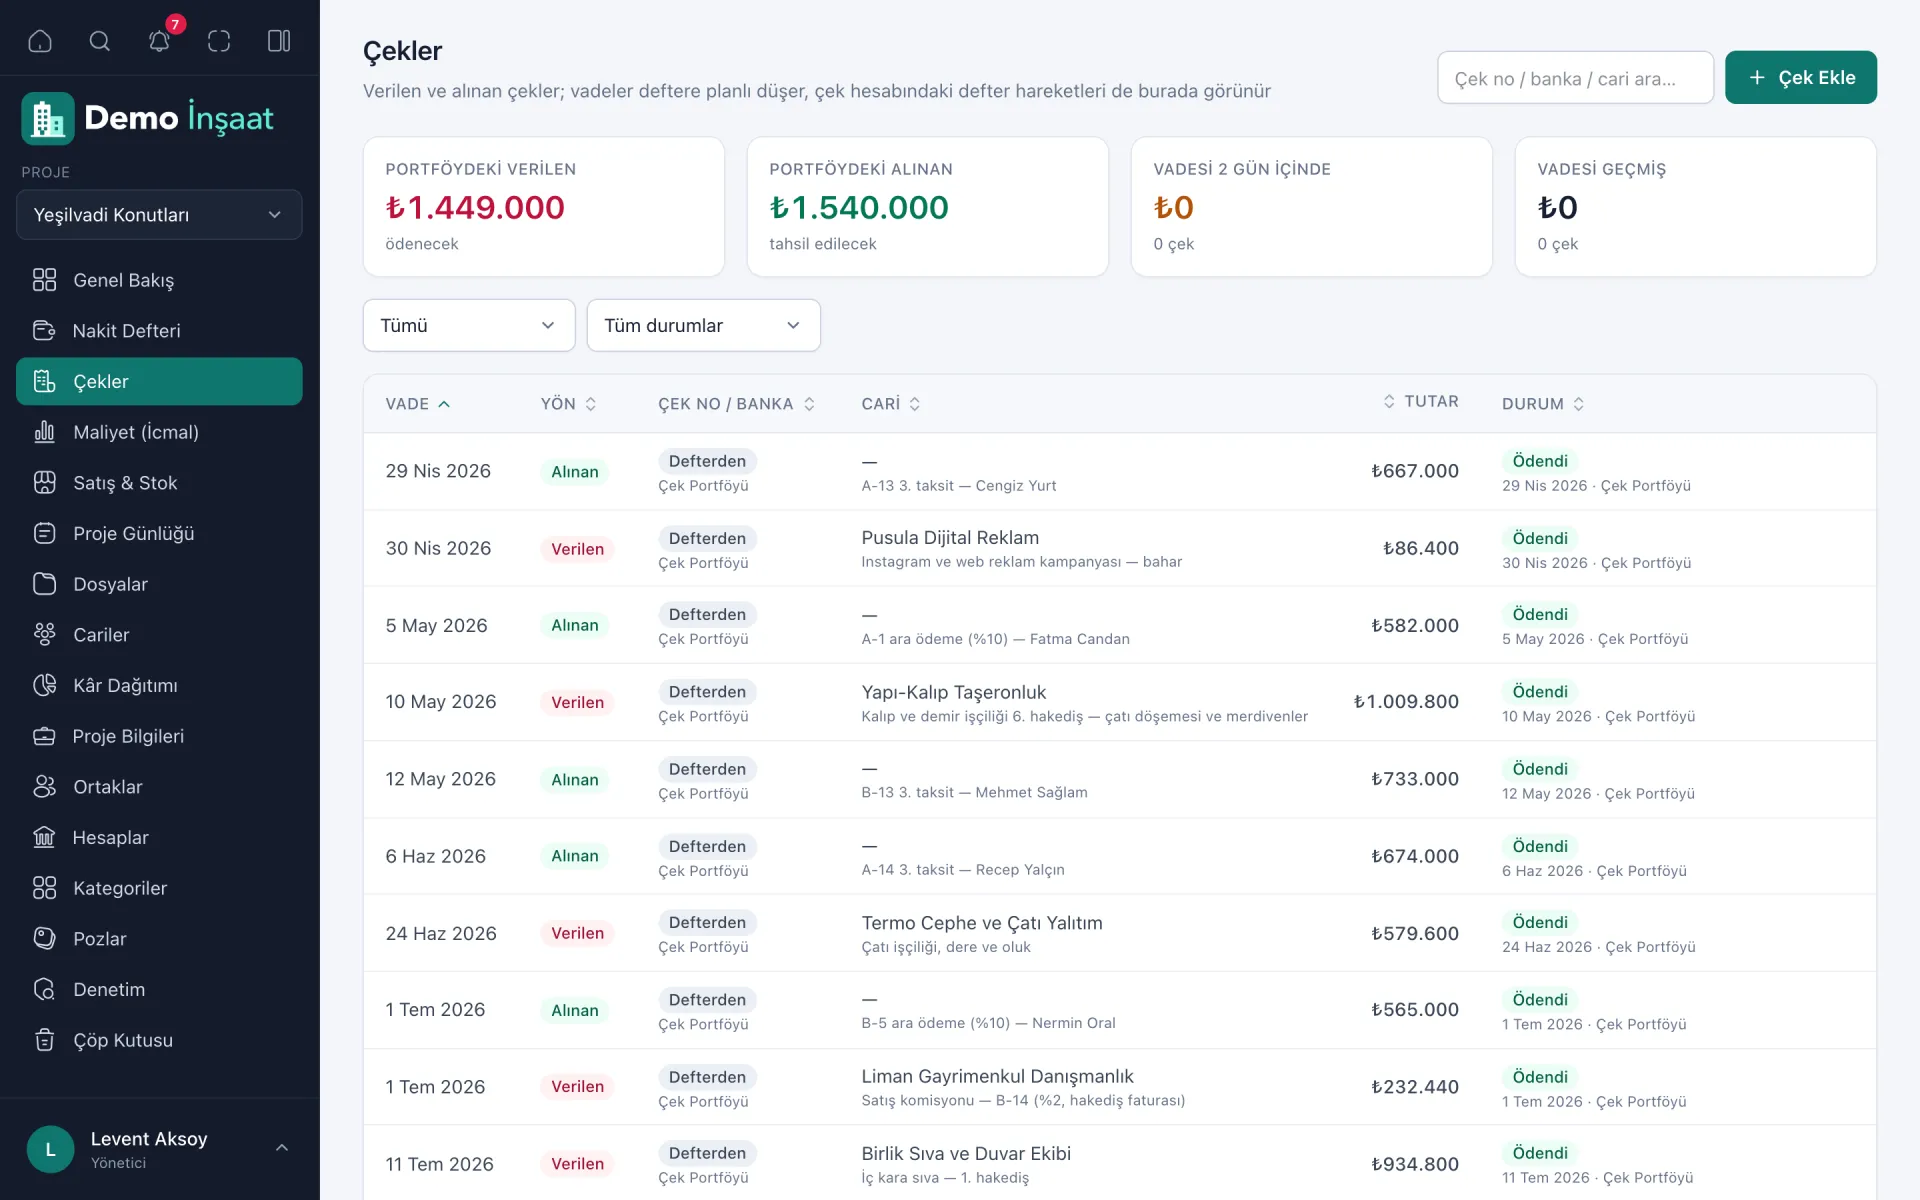Open the search magnifier icon
The image size is (1920, 1200).
100,41
